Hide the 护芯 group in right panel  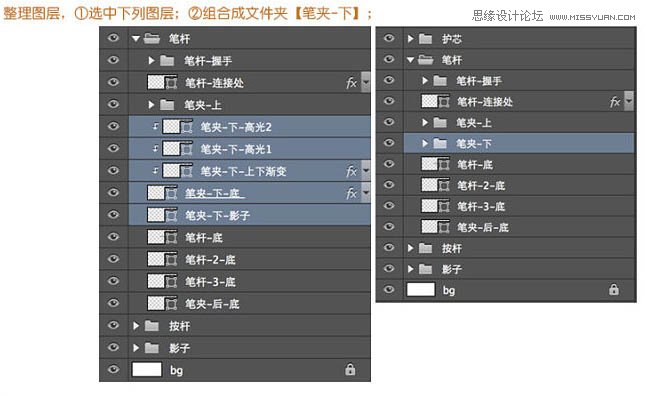[389, 38]
